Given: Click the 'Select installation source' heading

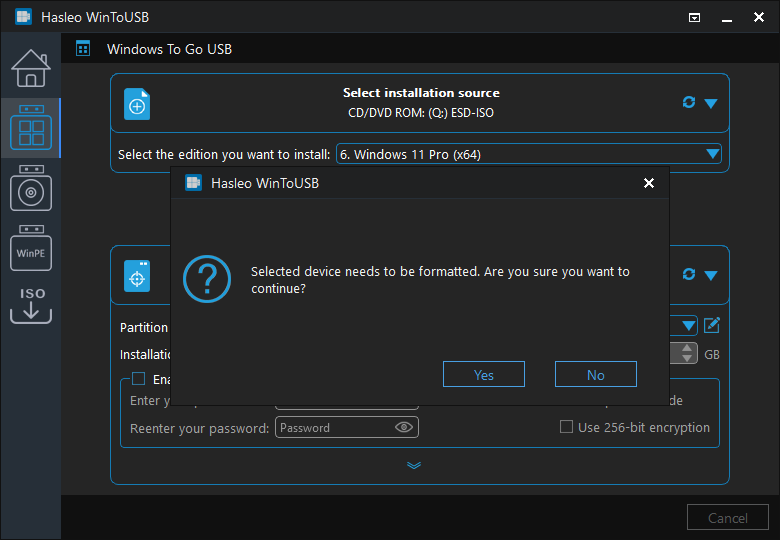Looking at the screenshot, I should (x=421, y=93).
